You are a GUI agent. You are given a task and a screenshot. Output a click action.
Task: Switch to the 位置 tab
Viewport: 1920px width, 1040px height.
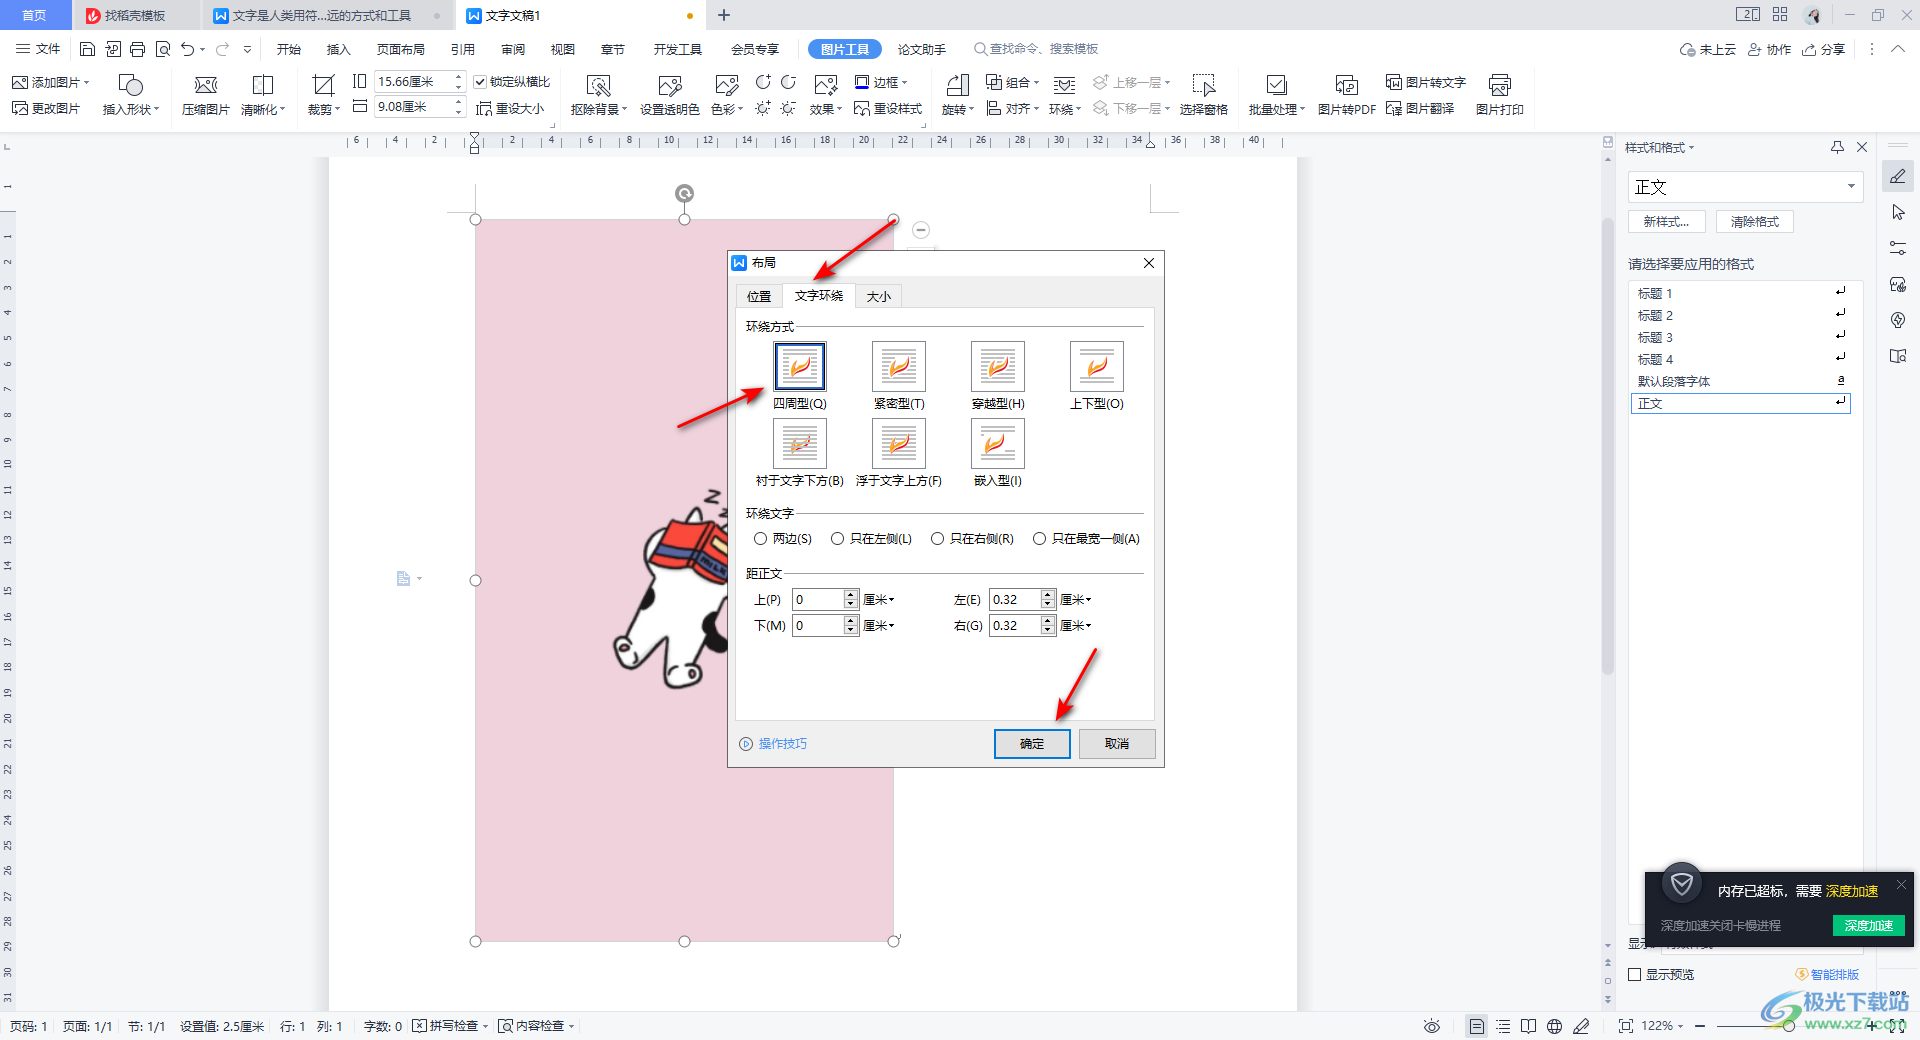[759, 297]
